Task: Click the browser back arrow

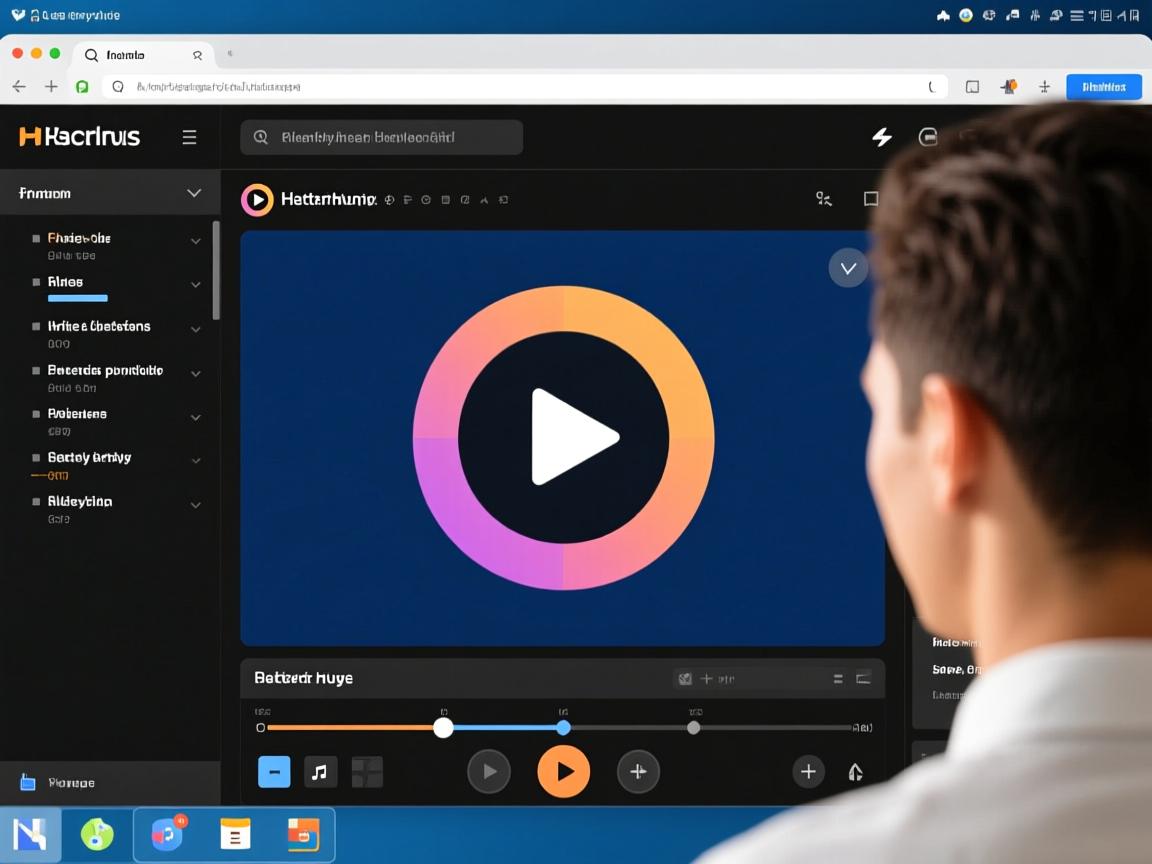Action: coord(19,87)
